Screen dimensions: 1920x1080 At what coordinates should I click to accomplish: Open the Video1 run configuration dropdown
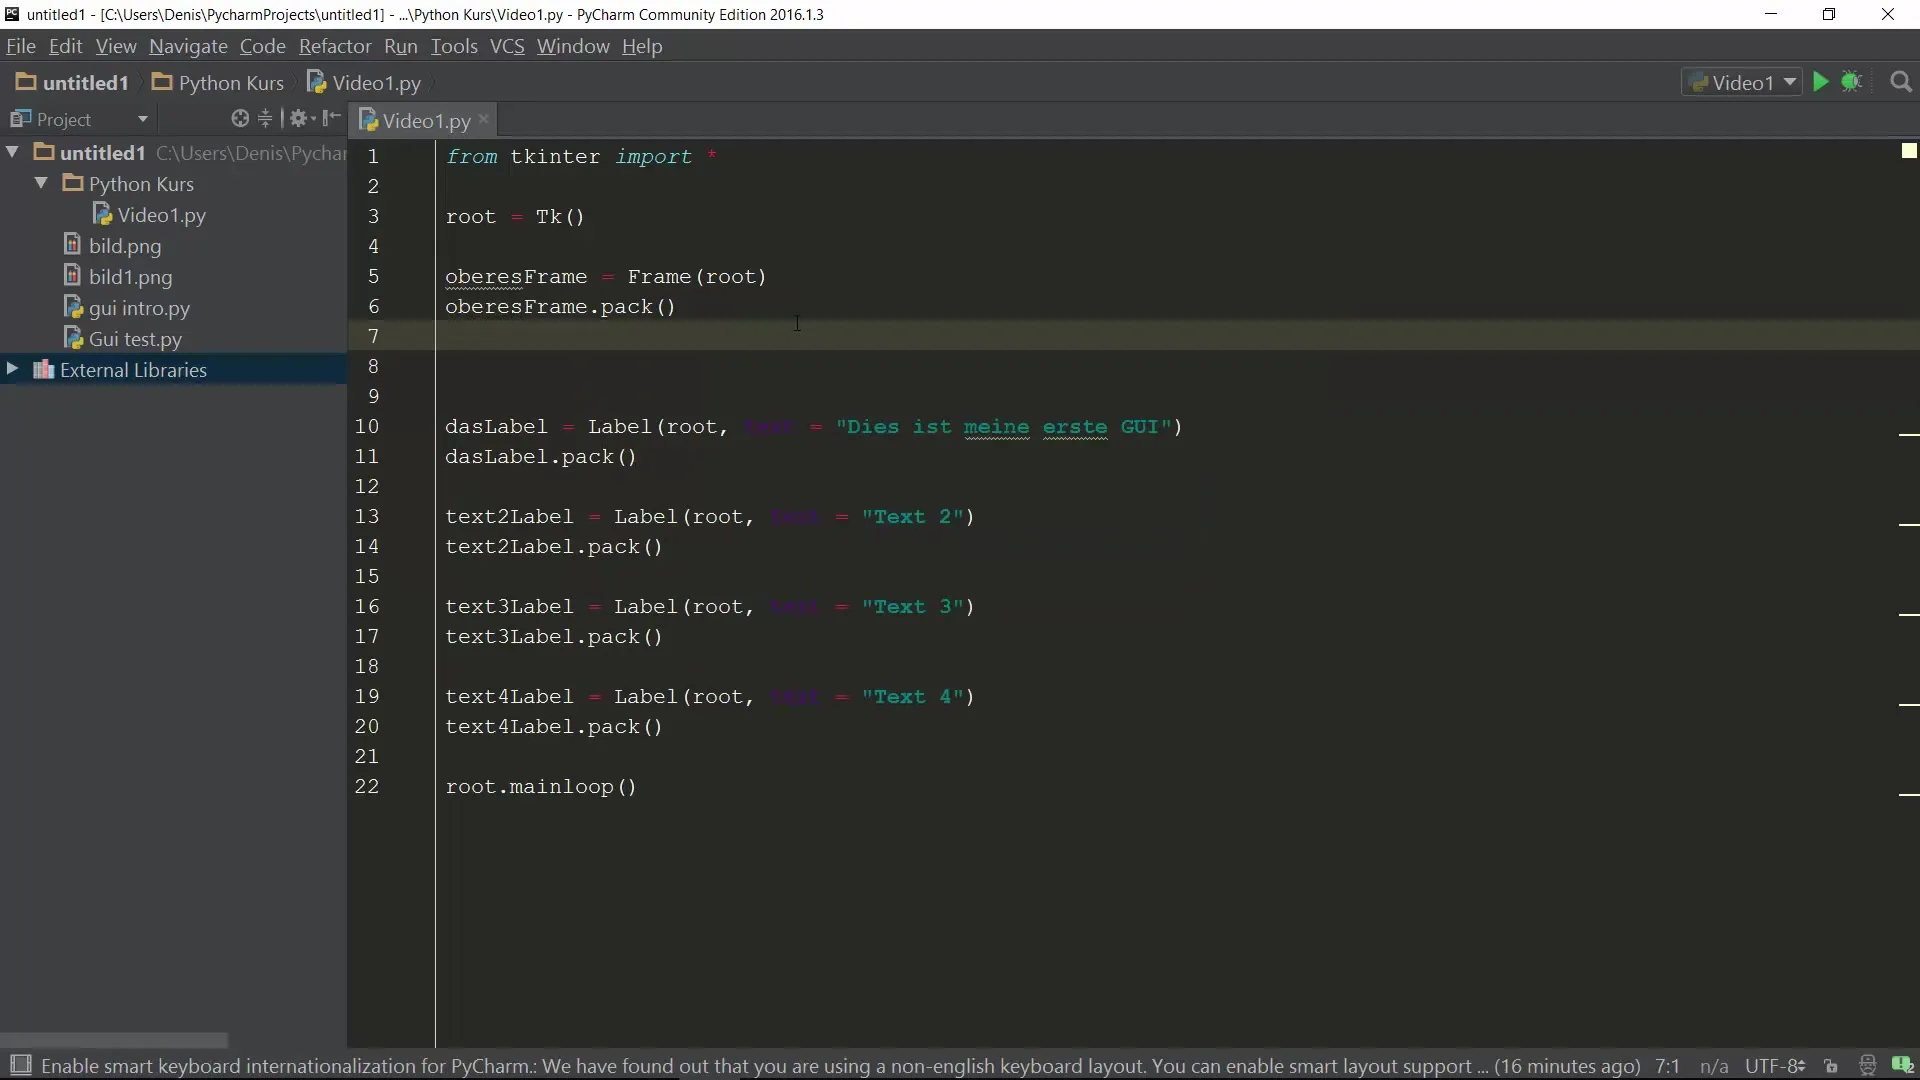click(x=1742, y=82)
